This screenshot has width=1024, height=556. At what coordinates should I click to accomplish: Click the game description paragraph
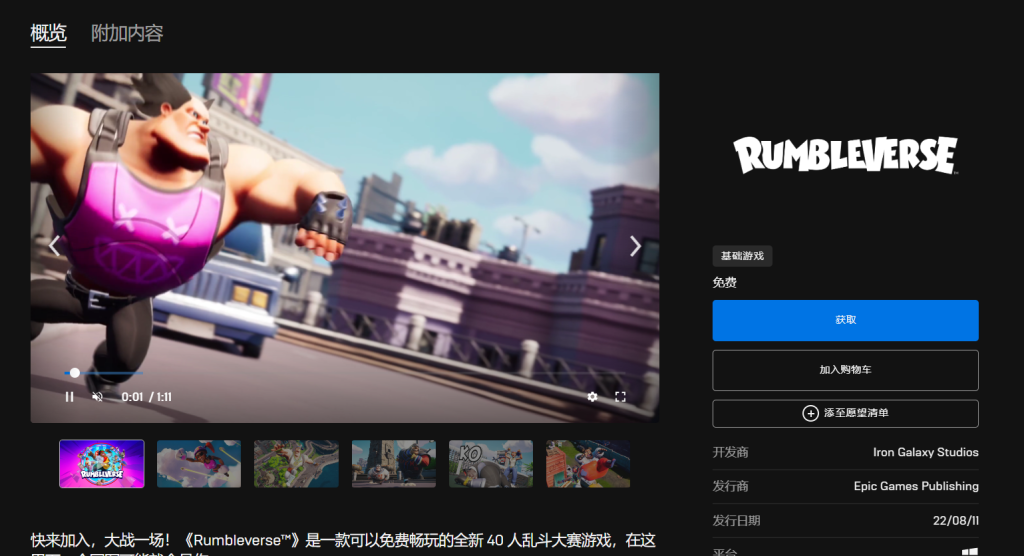point(344,544)
